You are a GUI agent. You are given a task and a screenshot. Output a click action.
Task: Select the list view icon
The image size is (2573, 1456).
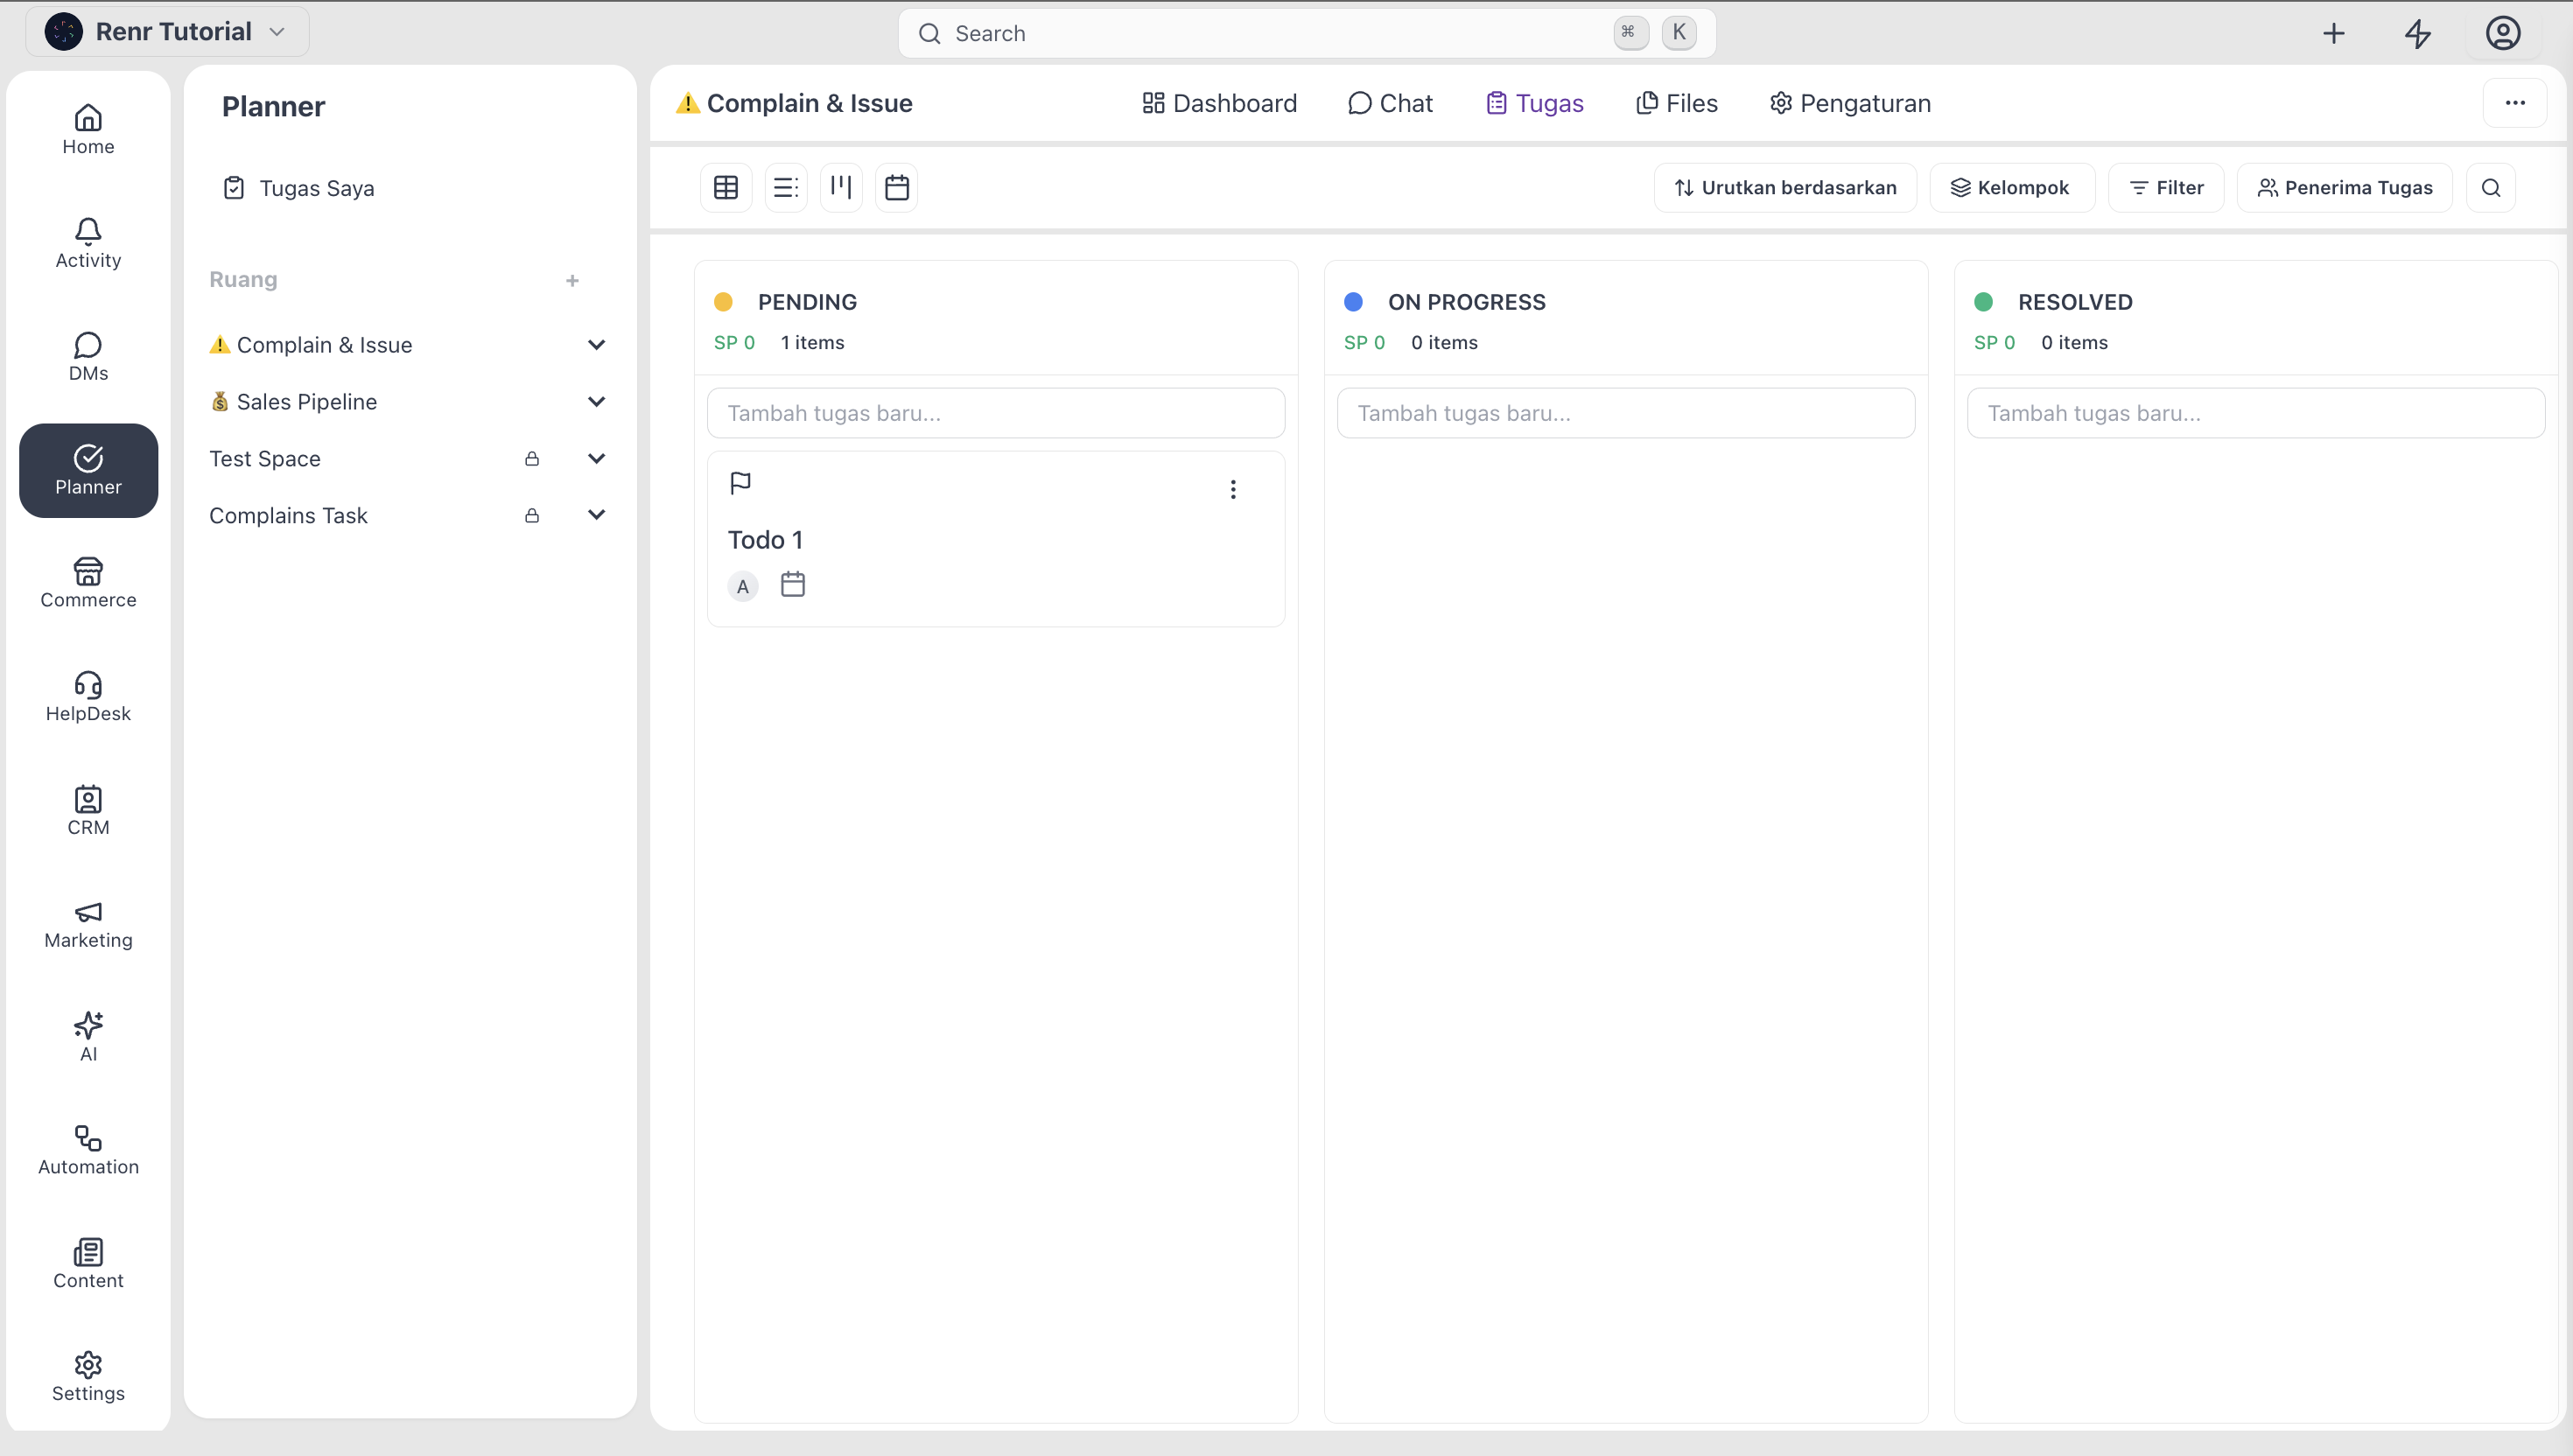tap(786, 187)
